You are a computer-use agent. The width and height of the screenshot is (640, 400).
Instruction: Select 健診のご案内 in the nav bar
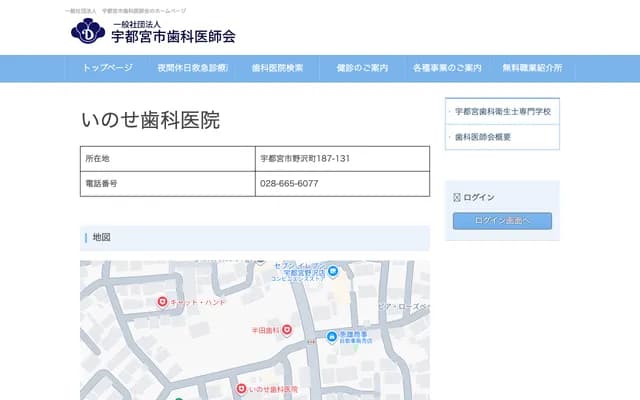click(362, 68)
